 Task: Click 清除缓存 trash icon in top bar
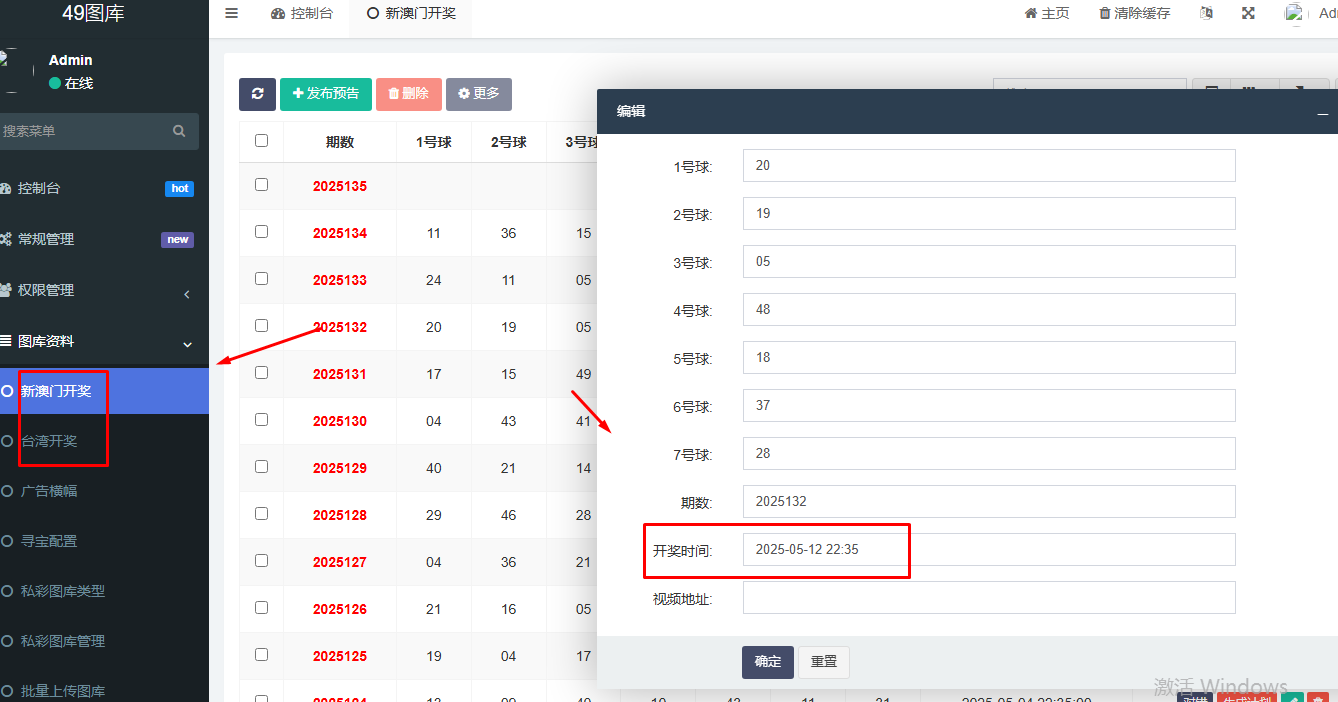pos(1104,14)
